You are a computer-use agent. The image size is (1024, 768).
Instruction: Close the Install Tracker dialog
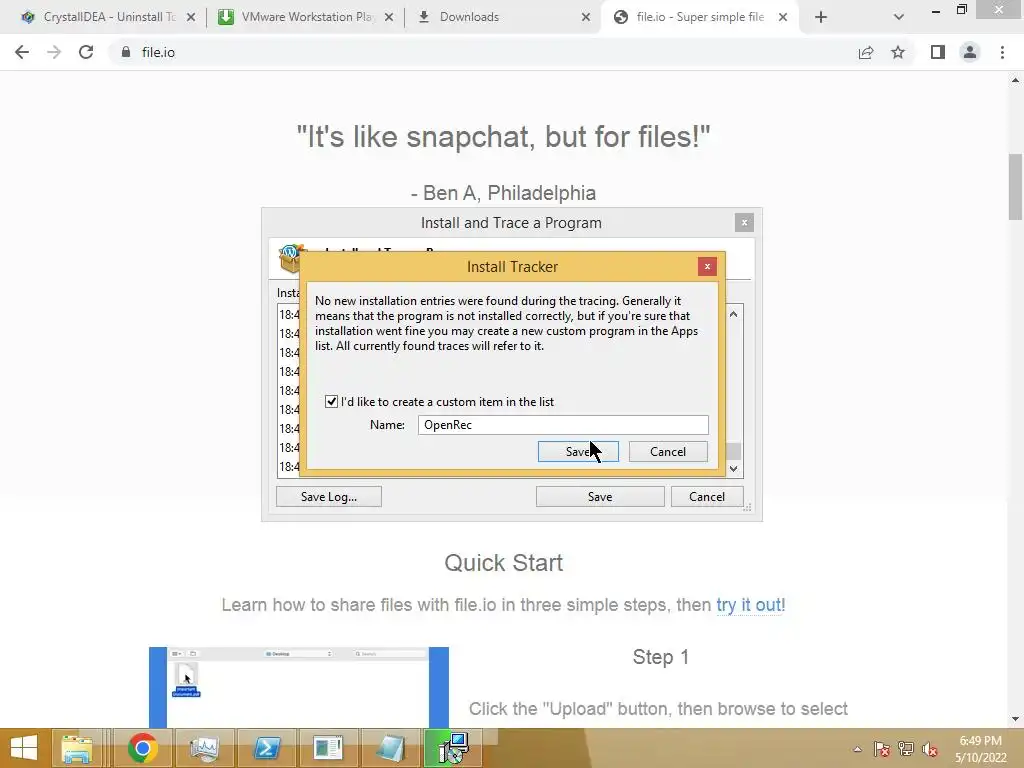point(707,266)
